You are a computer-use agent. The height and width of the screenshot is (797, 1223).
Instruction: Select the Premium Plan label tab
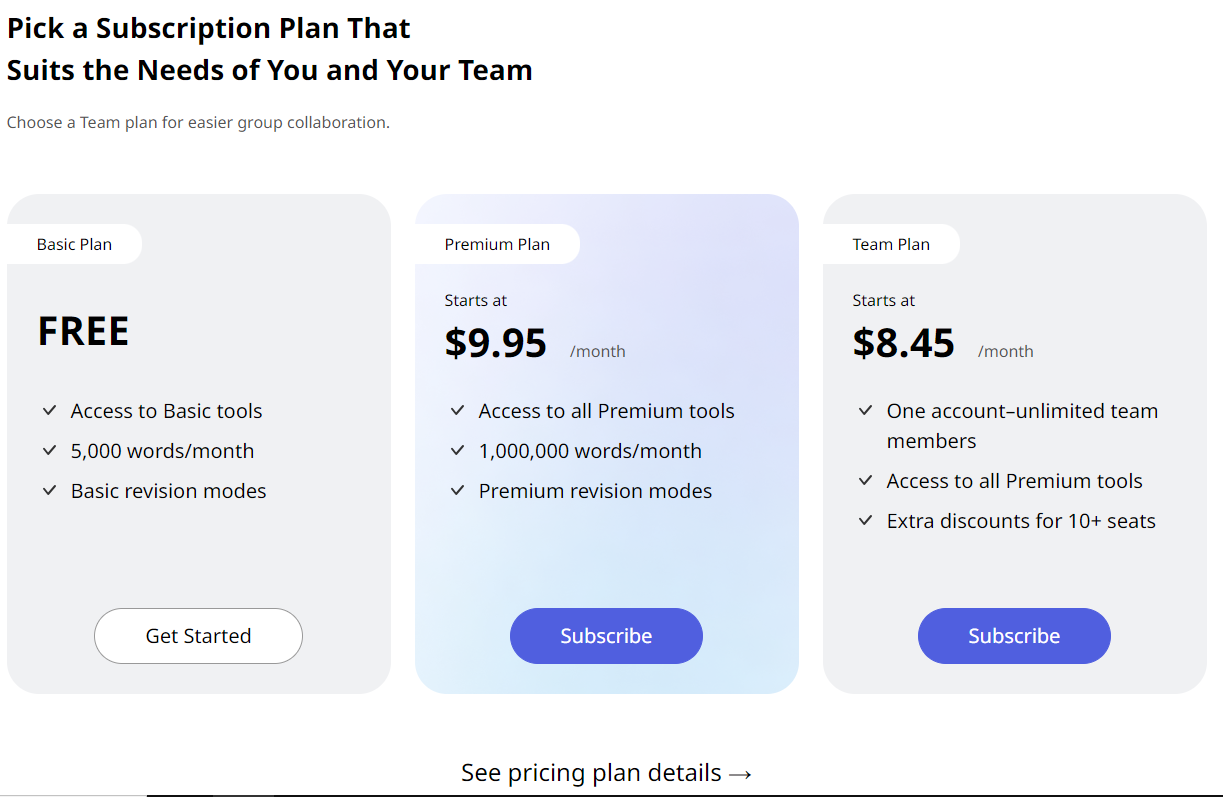[x=497, y=244]
